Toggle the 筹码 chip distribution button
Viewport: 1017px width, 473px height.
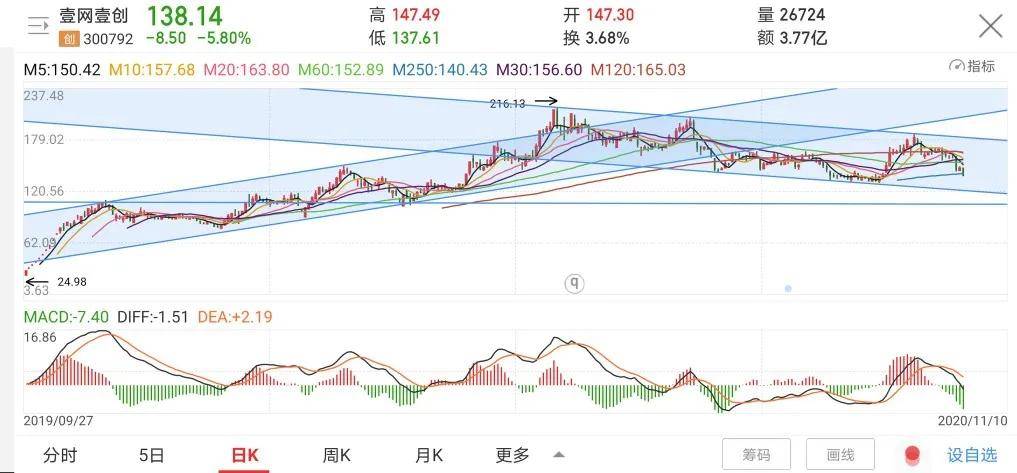coord(756,455)
